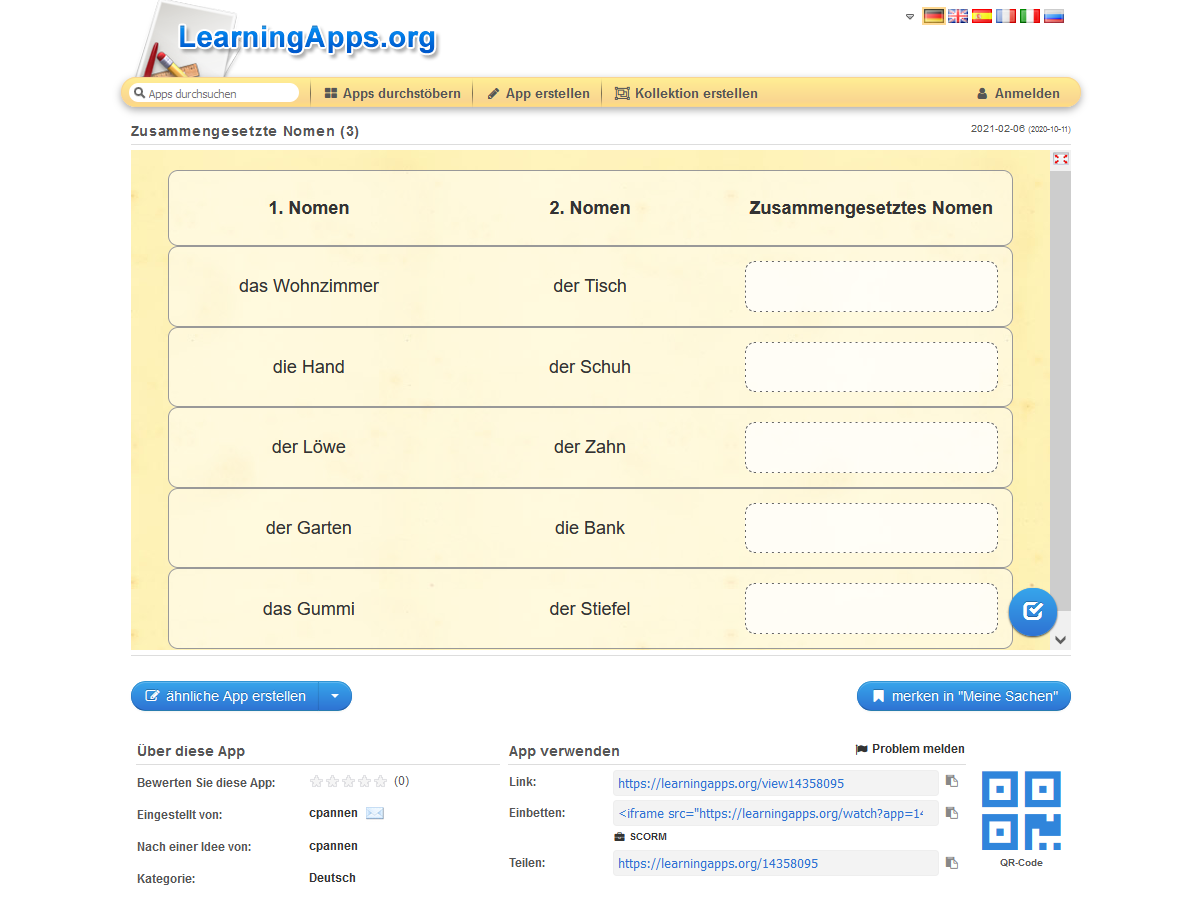
Task: Choose the Spanish flag language icon
Action: click(982, 16)
